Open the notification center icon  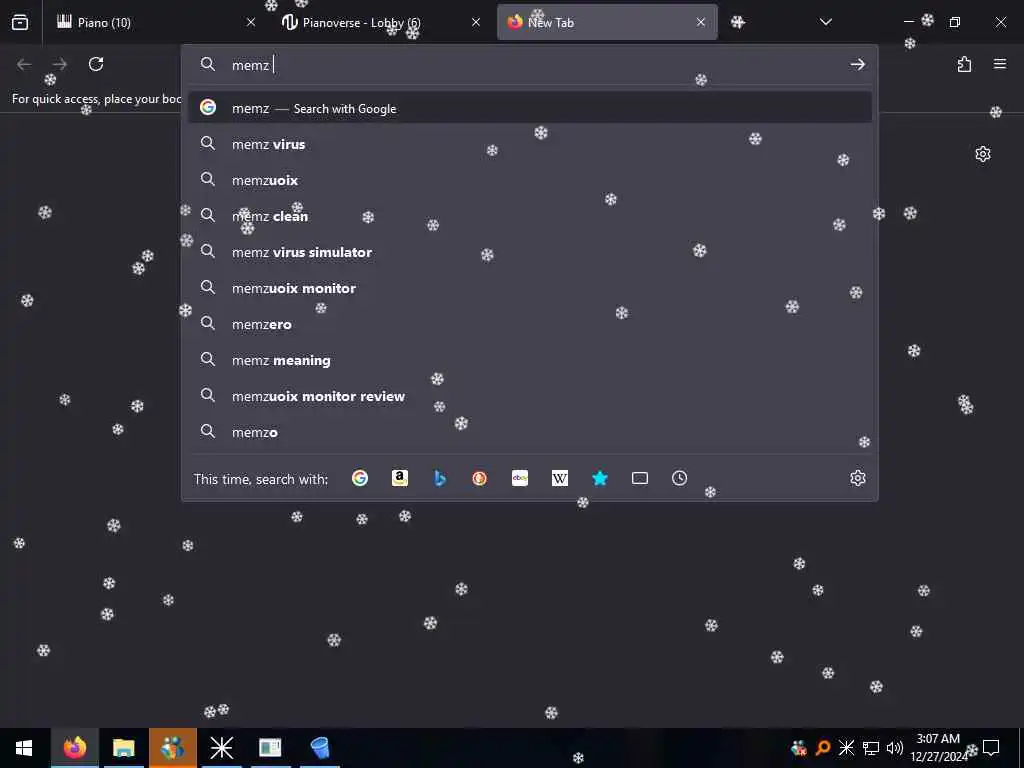coord(991,748)
